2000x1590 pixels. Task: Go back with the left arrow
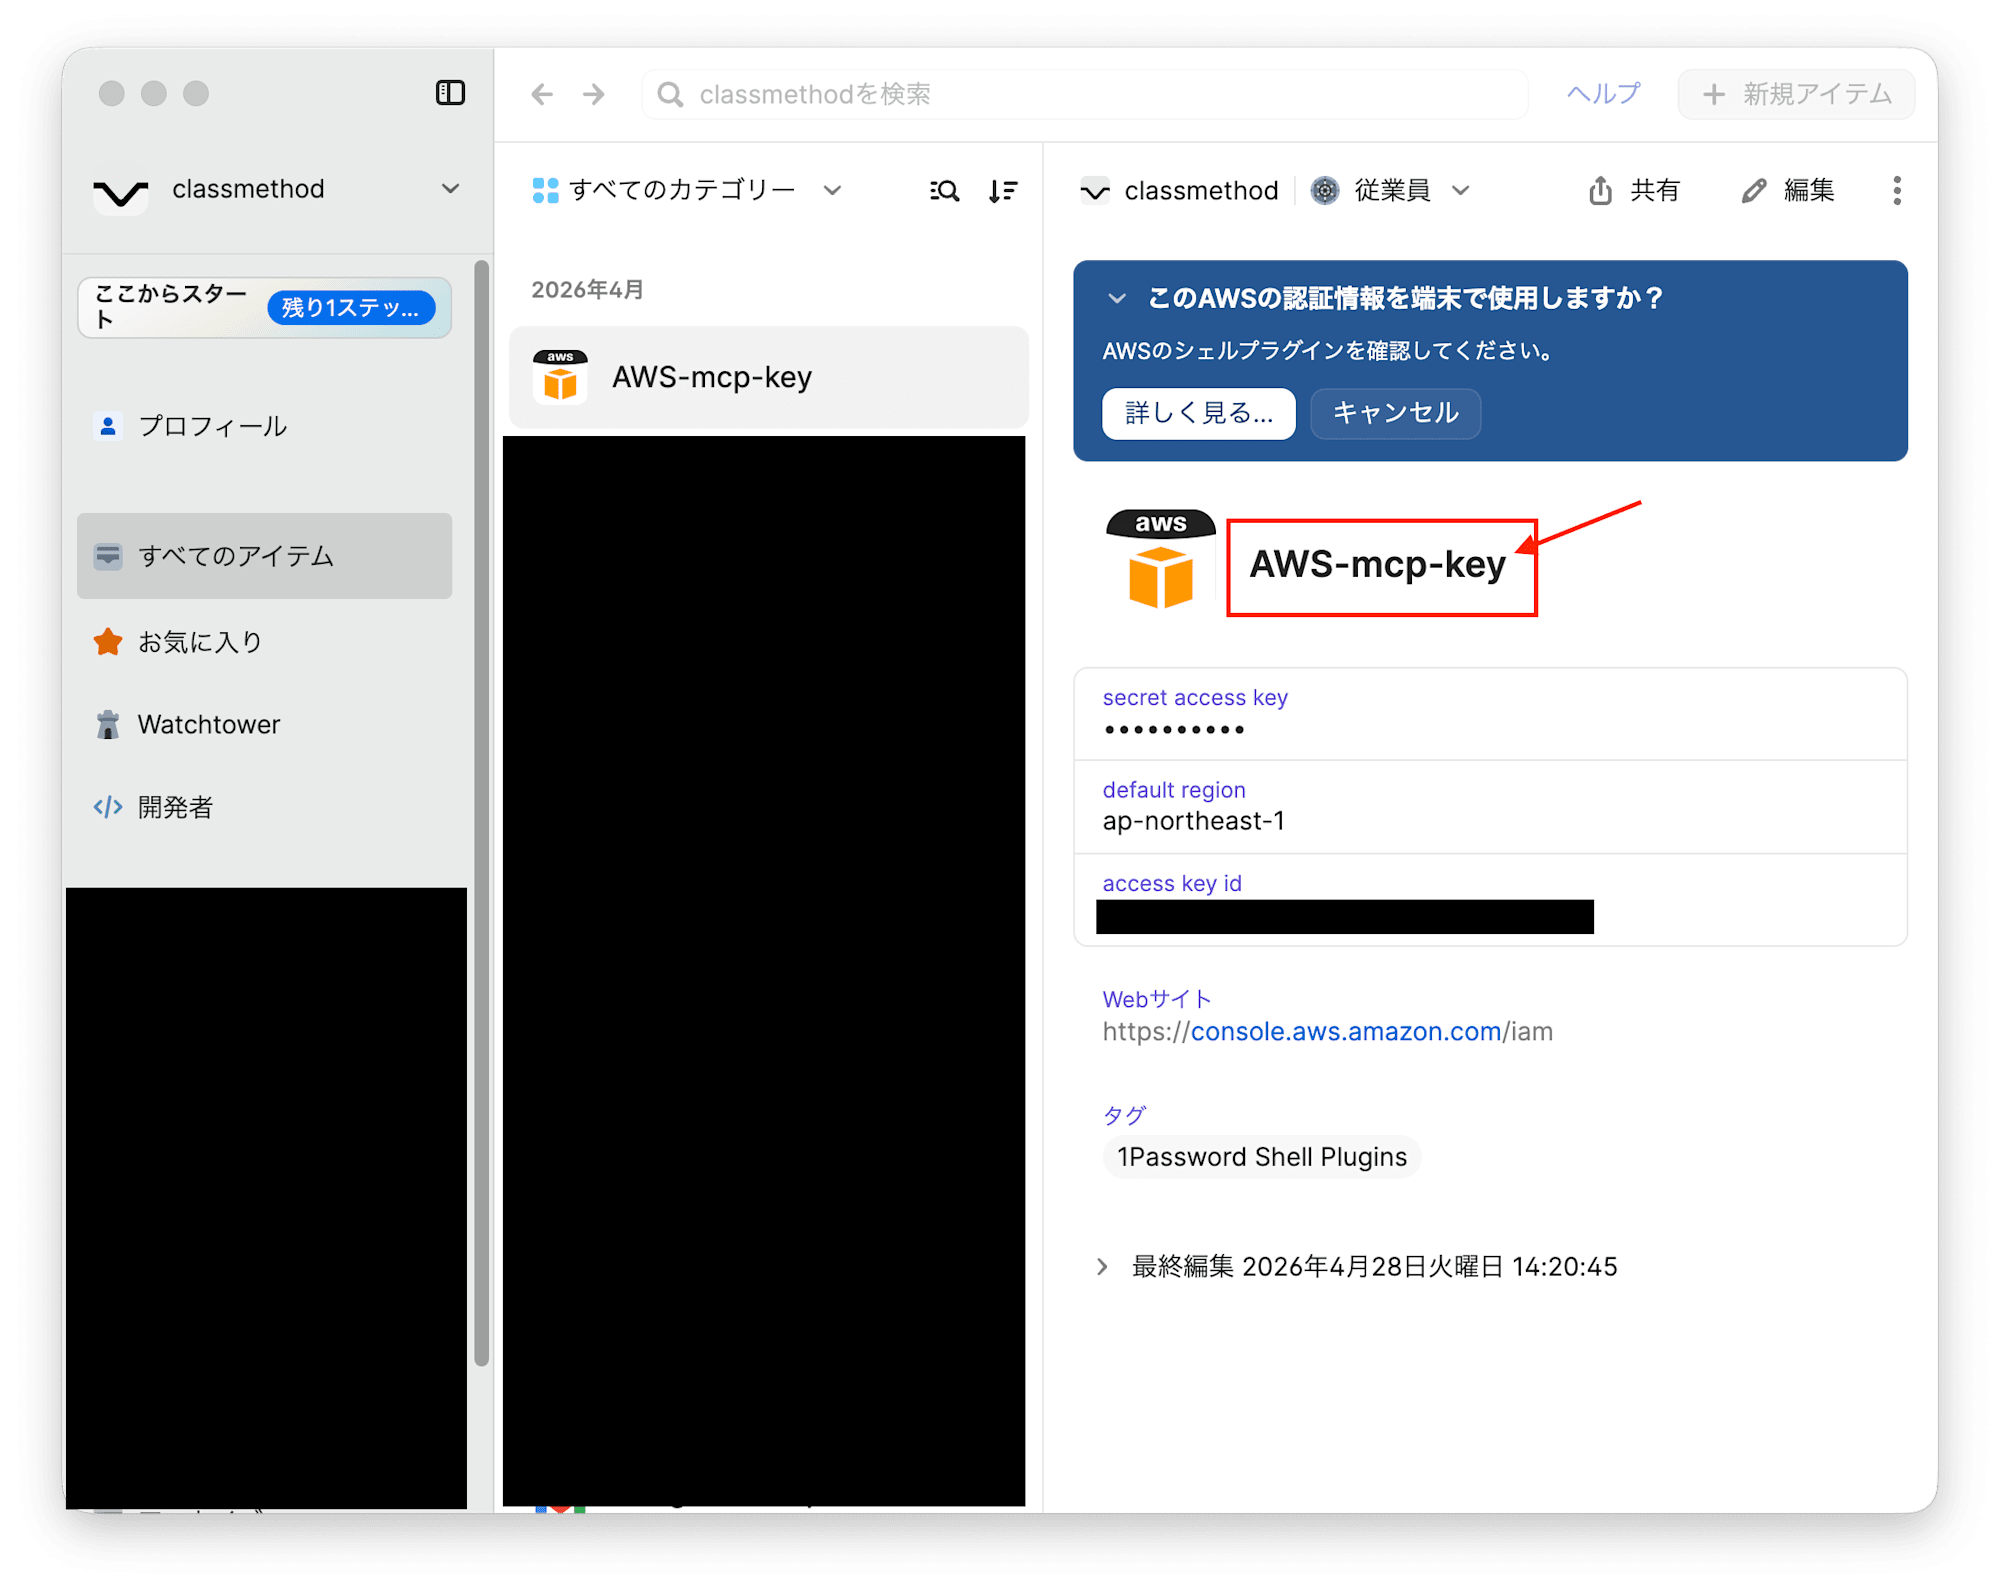coord(542,94)
